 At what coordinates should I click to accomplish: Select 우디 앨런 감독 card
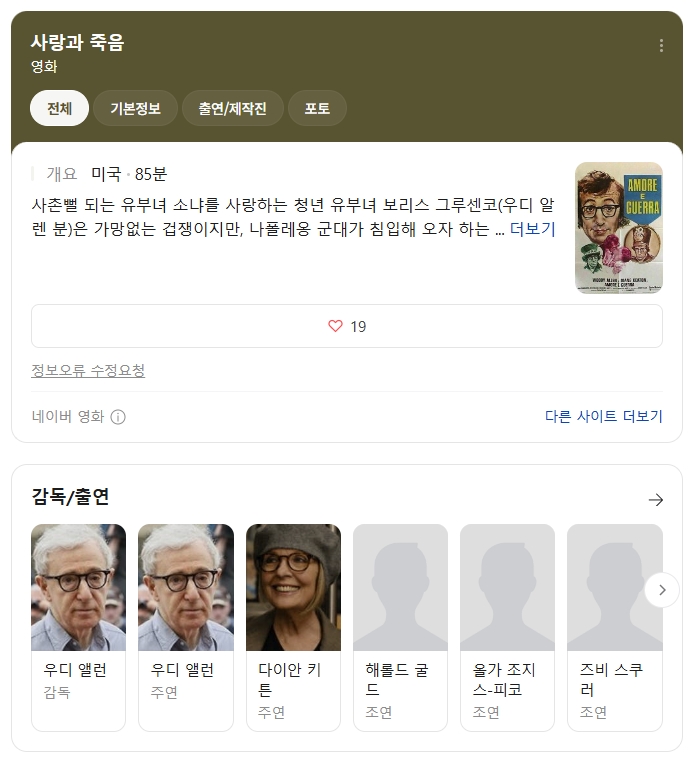tap(78, 627)
